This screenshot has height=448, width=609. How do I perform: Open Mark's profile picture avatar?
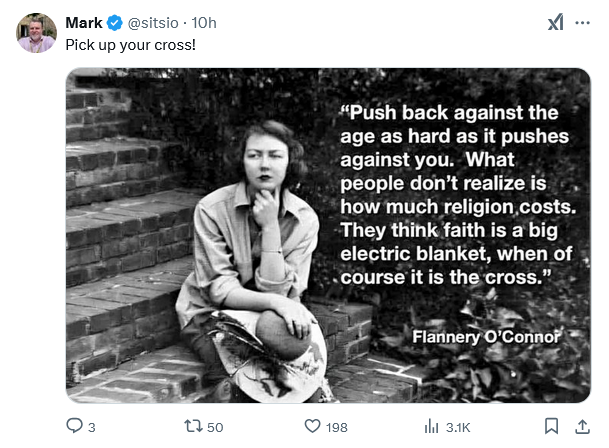36,33
